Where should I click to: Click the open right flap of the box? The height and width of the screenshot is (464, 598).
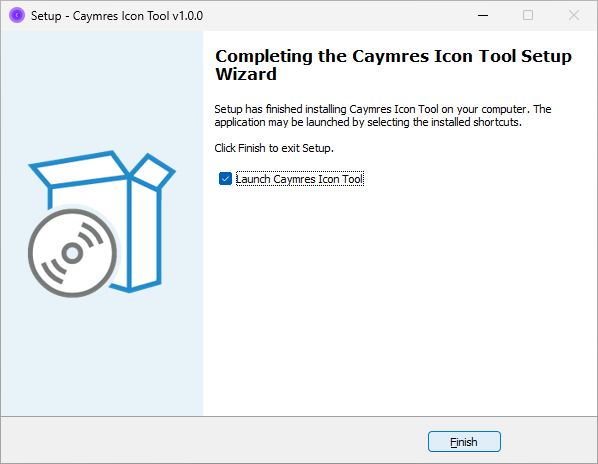pos(153,171)
